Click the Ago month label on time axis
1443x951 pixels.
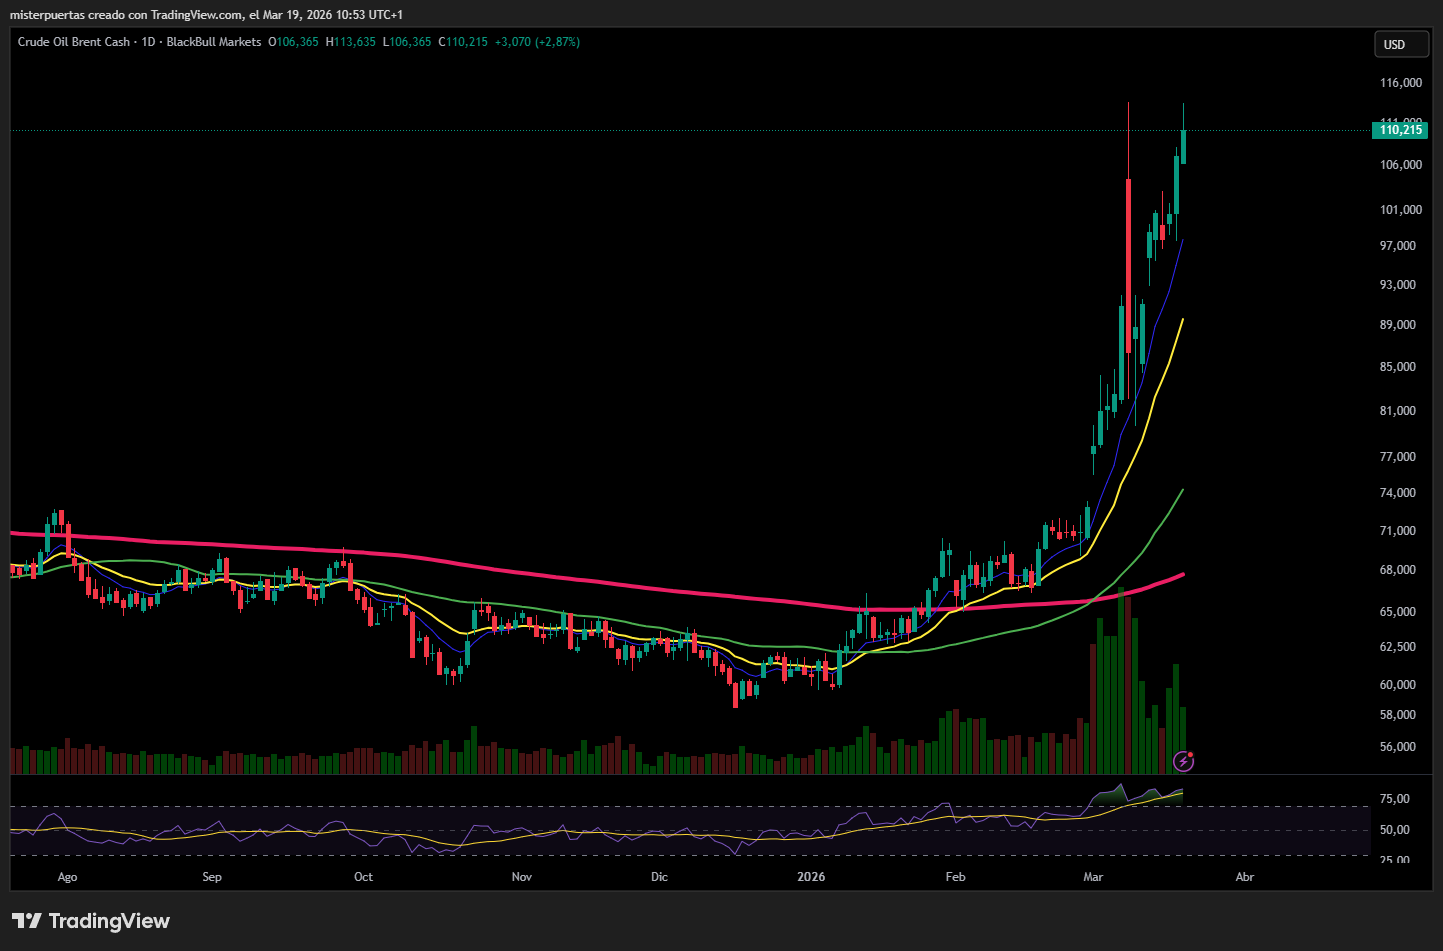point(67,877)
